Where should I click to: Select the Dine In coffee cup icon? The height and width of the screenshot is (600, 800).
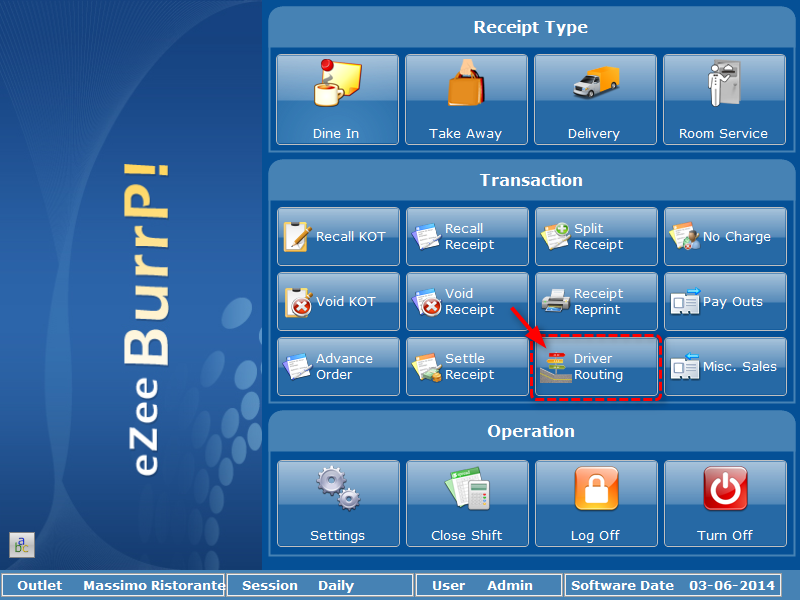337,83
